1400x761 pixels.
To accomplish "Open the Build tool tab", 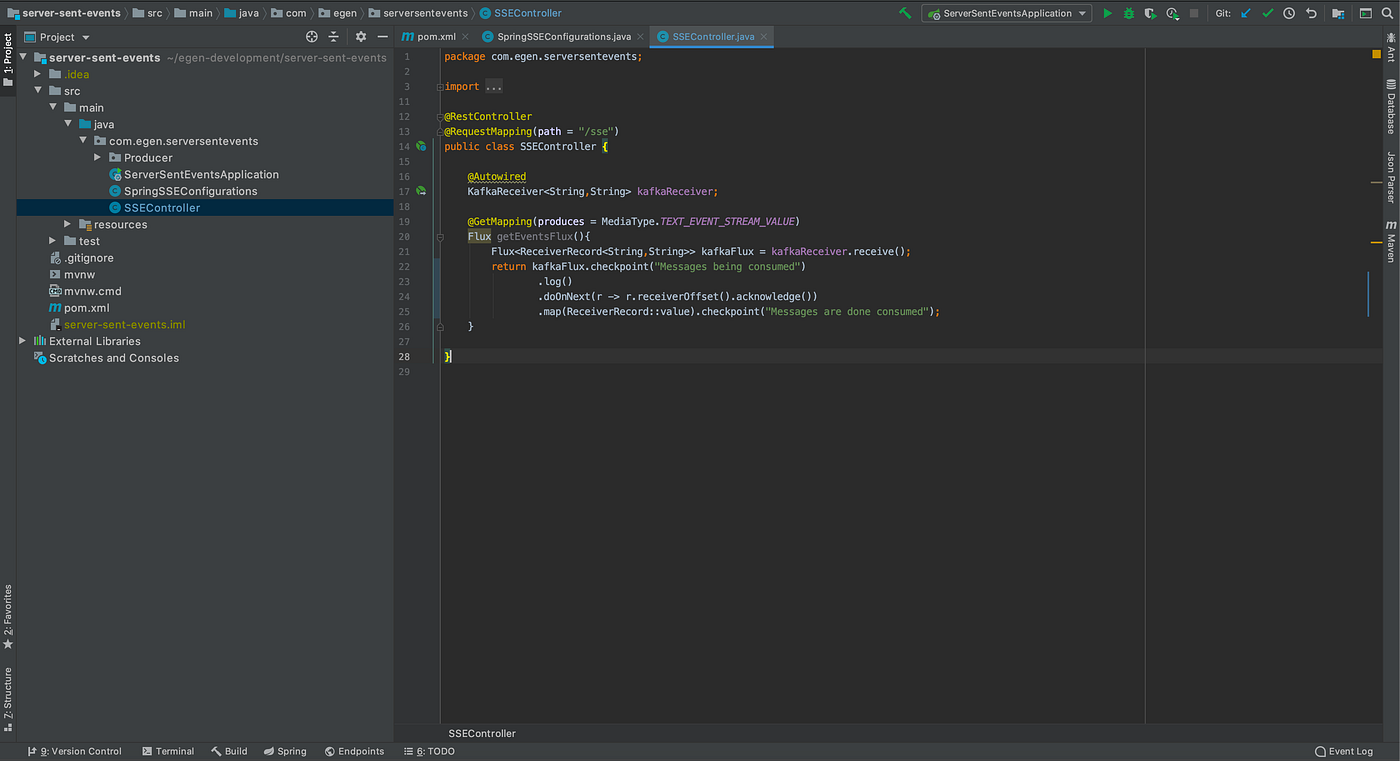I will (229, 751).
